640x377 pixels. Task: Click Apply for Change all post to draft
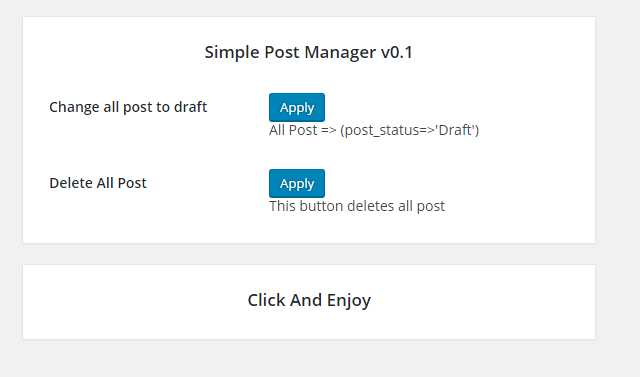tap(297, 107)
